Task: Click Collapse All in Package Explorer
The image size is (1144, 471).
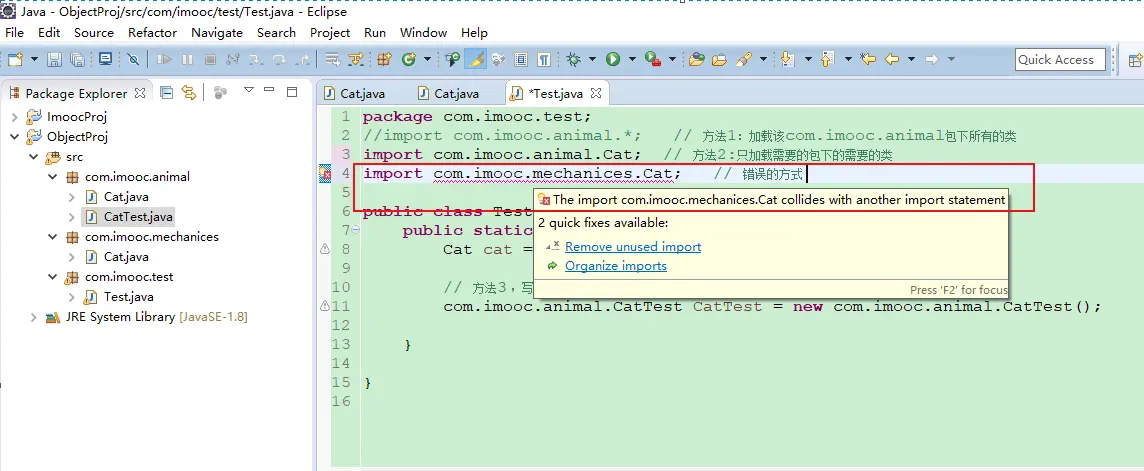Action: tap(167, 93)
